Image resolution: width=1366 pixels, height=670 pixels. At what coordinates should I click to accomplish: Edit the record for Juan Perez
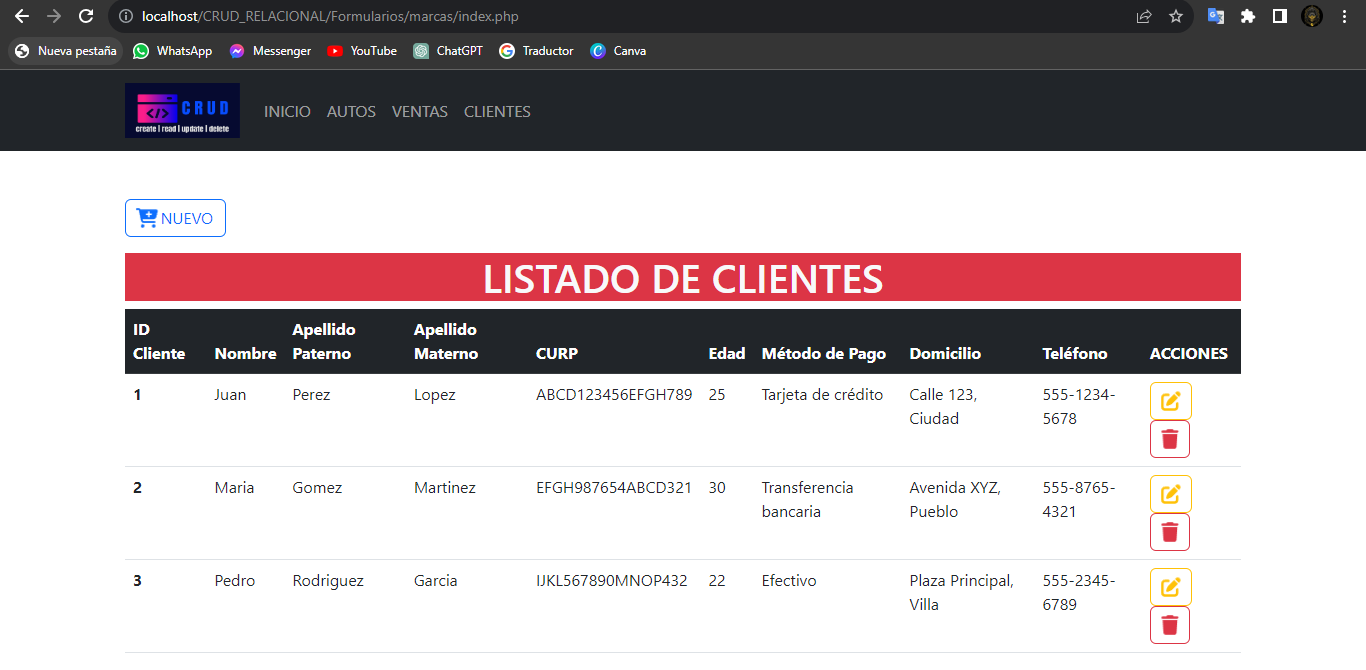(1169, 400)
